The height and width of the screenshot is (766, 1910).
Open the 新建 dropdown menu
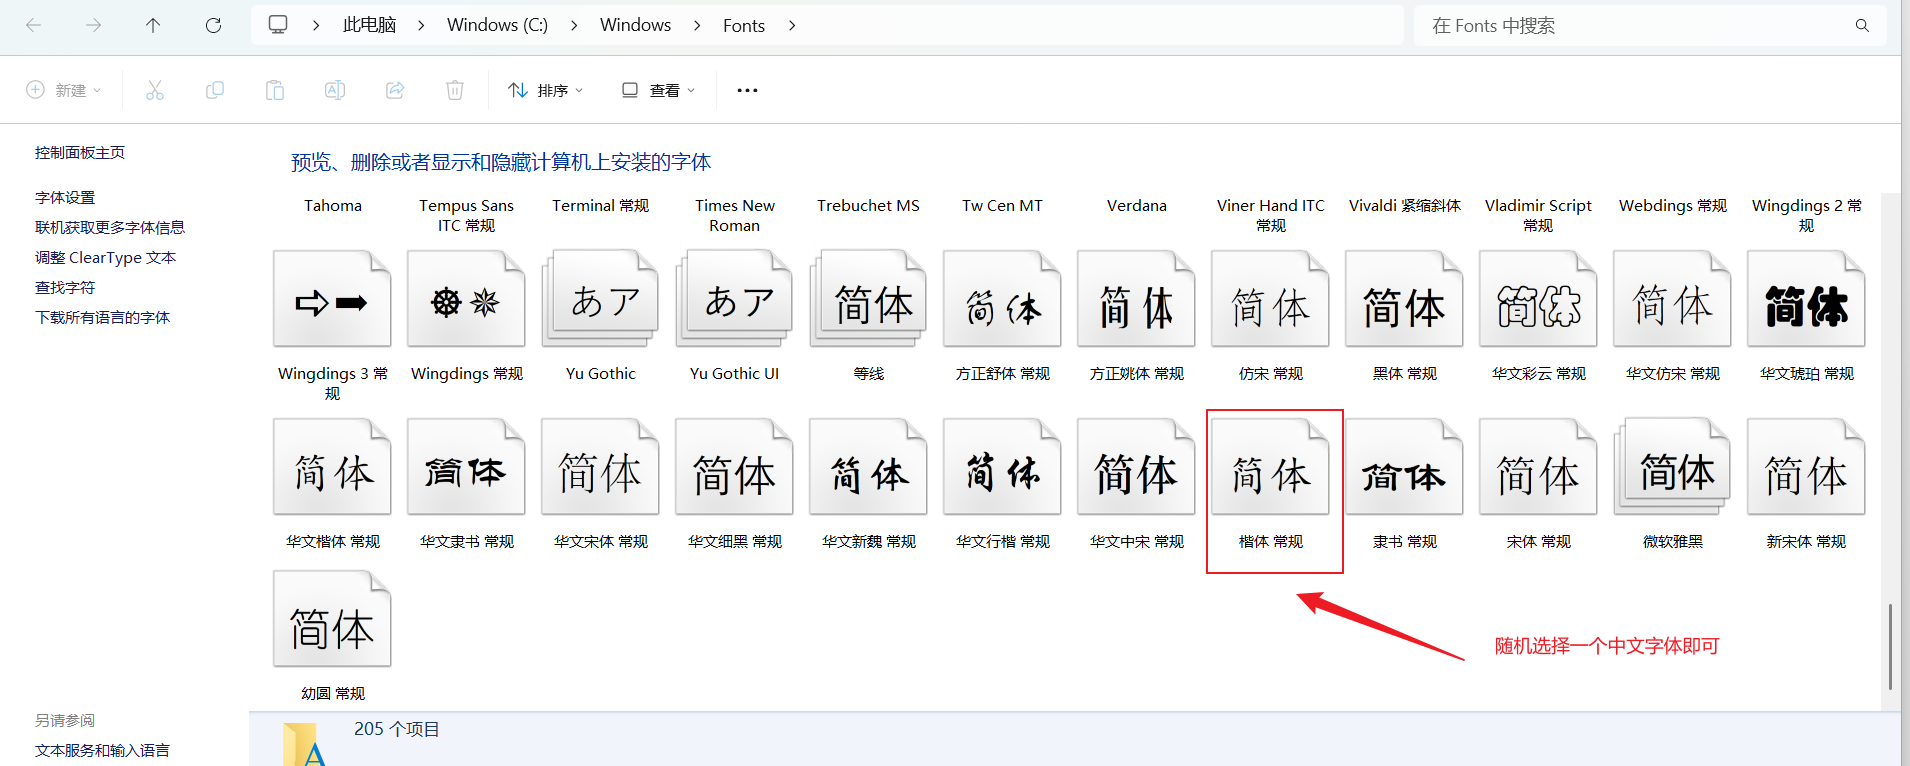64,90
